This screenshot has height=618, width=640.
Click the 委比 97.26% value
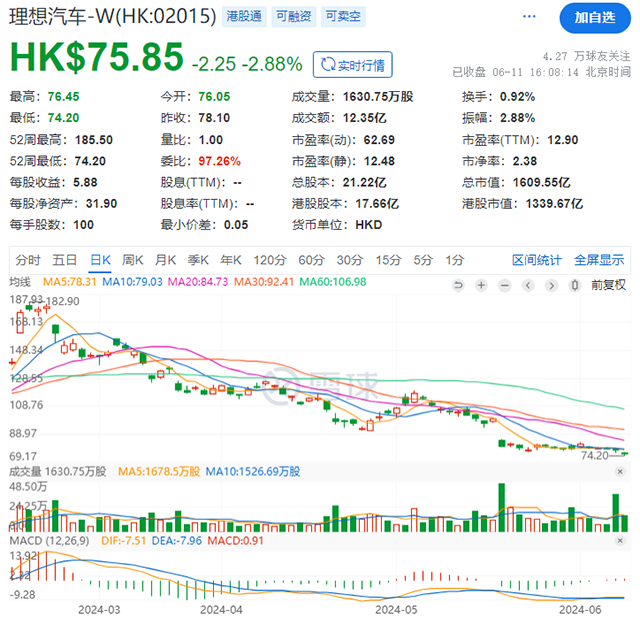point(219,161)
